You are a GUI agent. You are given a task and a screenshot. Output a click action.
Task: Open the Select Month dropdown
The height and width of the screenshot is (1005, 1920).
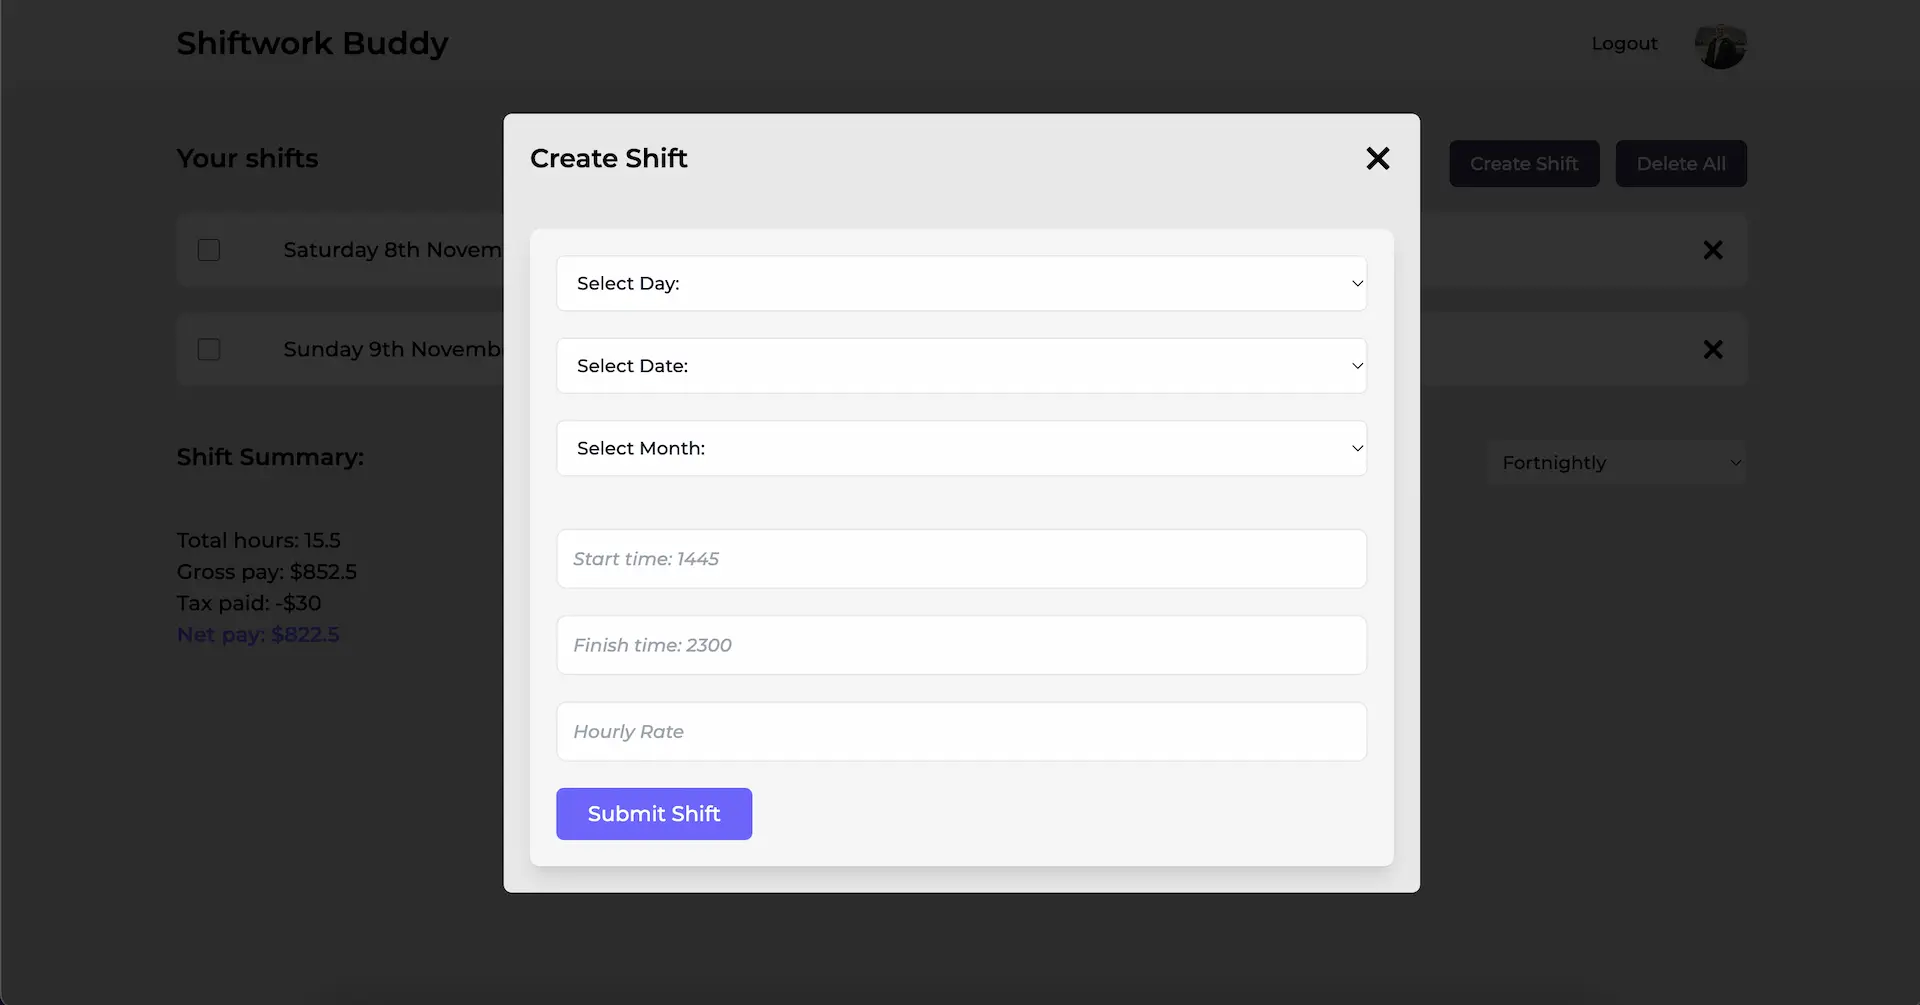click(x=961, y=449)
